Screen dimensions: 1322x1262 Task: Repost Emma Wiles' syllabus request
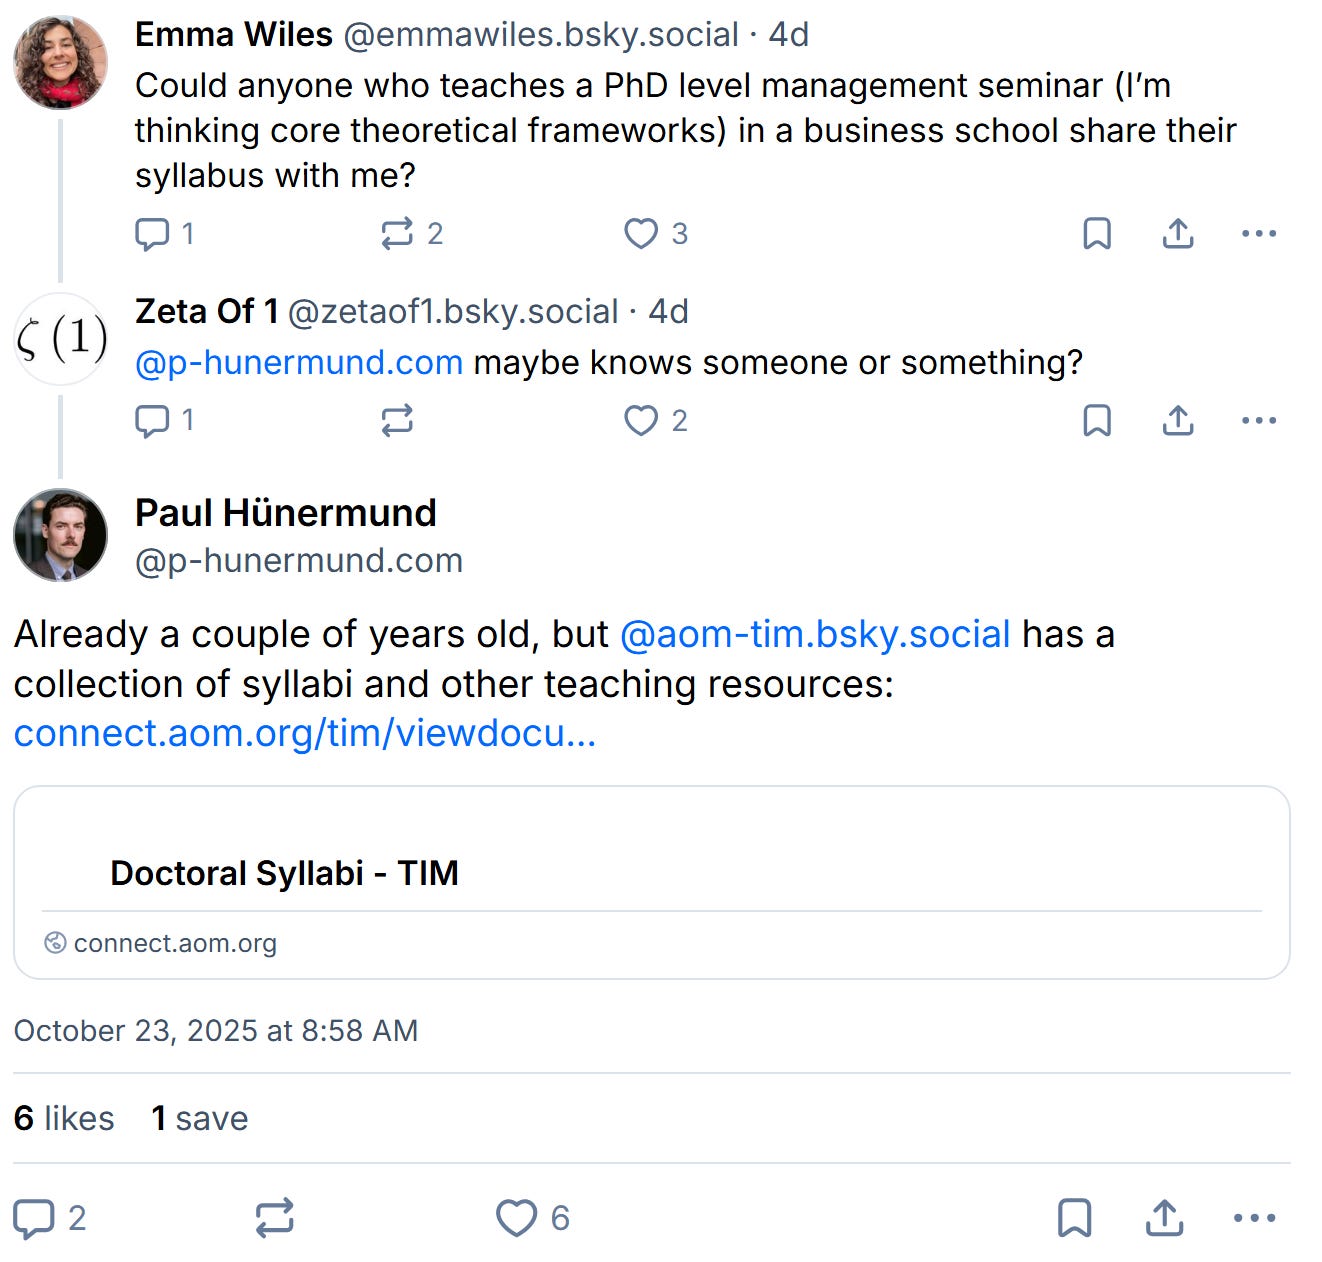(x=397, y=234)
